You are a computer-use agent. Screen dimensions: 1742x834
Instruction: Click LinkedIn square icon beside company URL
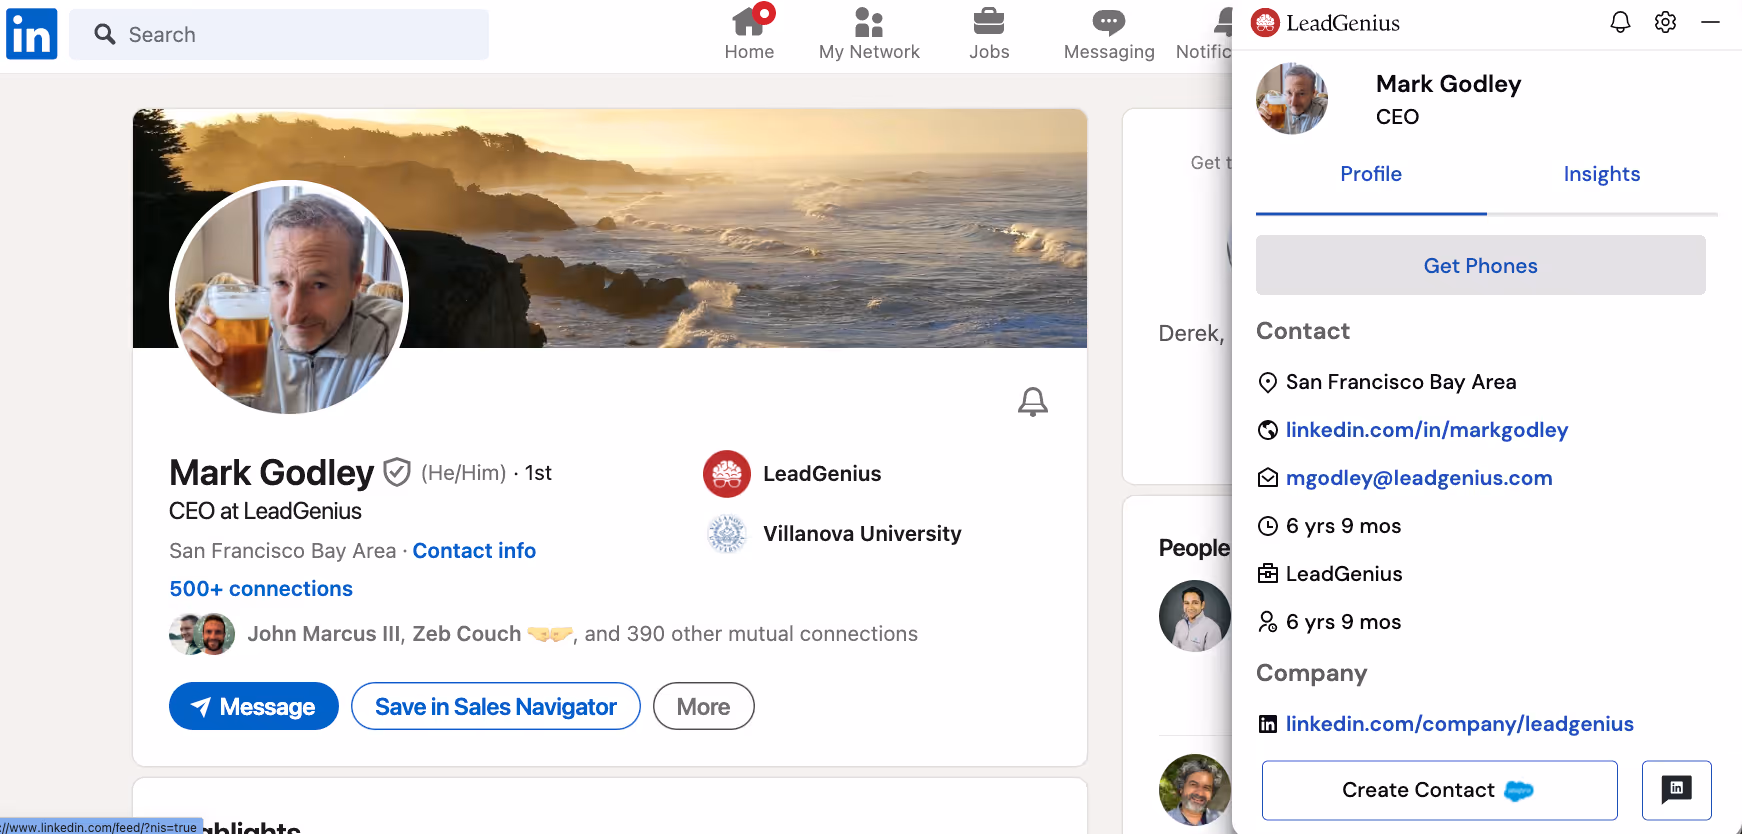point(1267,724)
